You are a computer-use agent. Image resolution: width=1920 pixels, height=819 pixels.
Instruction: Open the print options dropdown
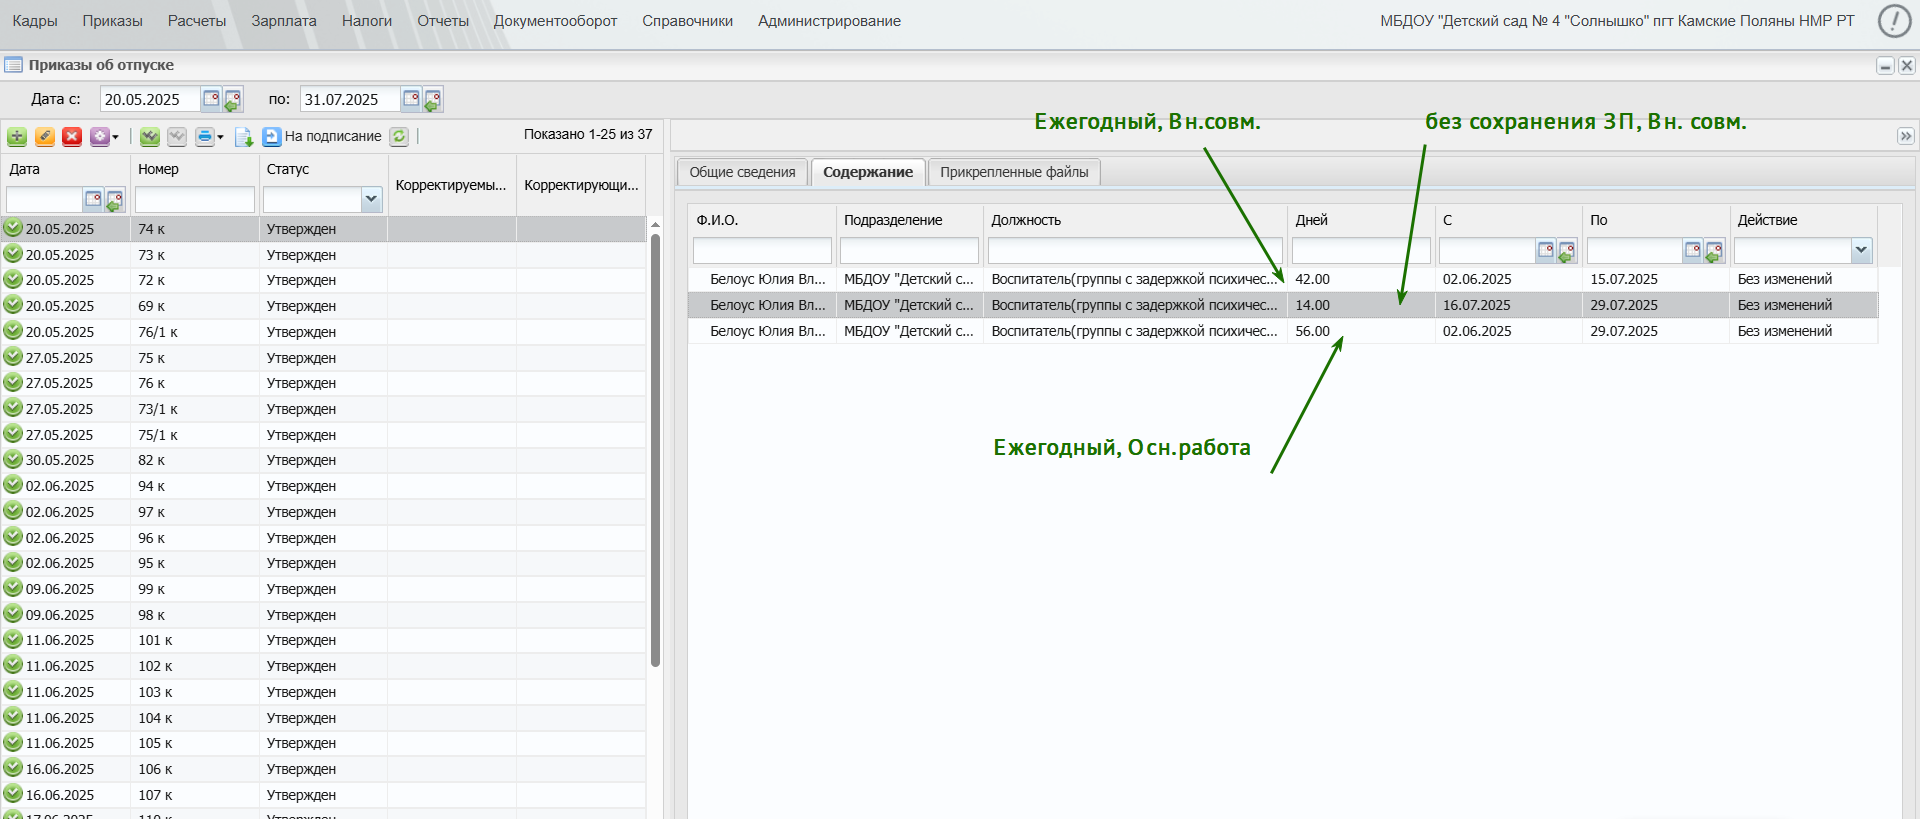point(210,136)
